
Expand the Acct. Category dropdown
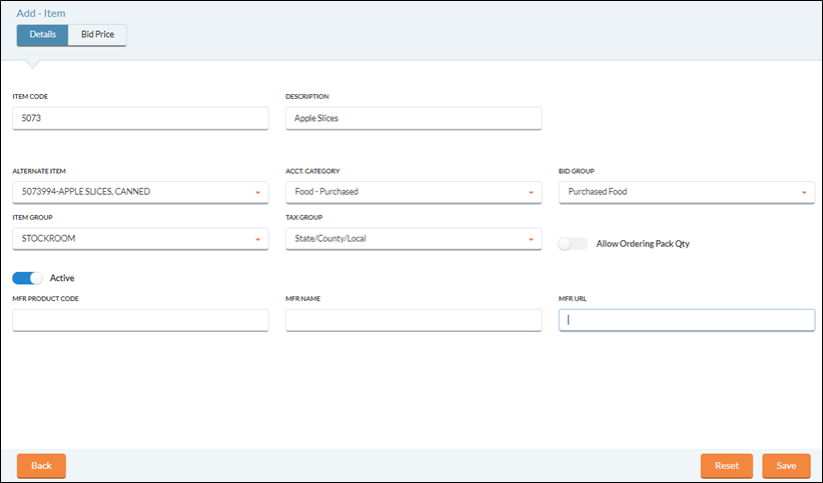click(x=414, y=192)
